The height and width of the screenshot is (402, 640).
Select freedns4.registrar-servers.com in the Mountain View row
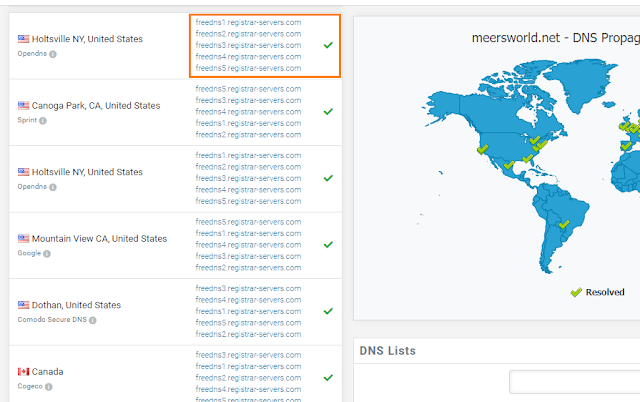[248, 245]
